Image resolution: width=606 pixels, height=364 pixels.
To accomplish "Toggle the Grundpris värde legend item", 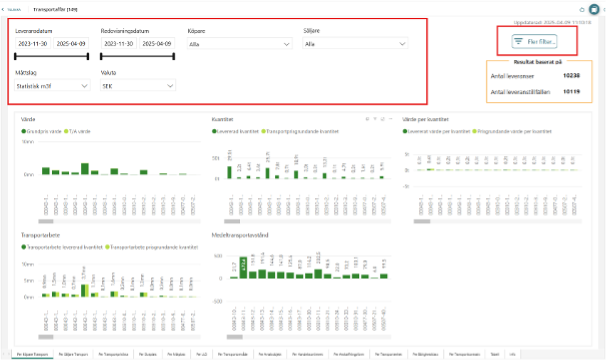I will tap(41, 131).
